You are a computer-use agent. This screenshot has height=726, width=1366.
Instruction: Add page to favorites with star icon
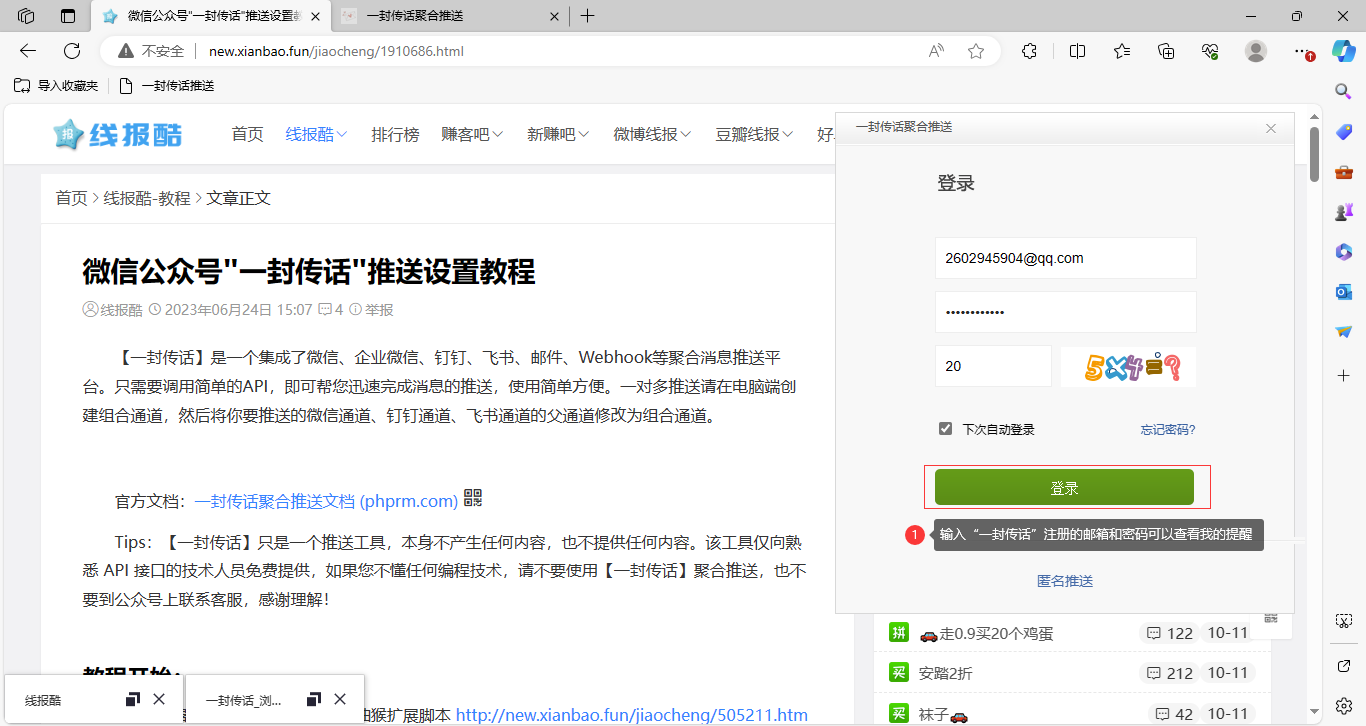coord(976,51)
